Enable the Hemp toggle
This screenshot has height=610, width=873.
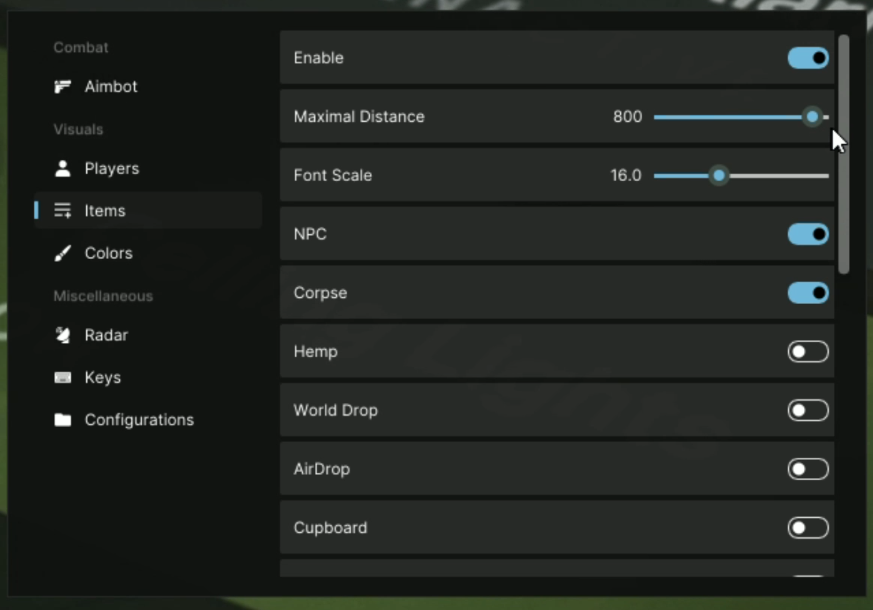(x=808, y=352)
